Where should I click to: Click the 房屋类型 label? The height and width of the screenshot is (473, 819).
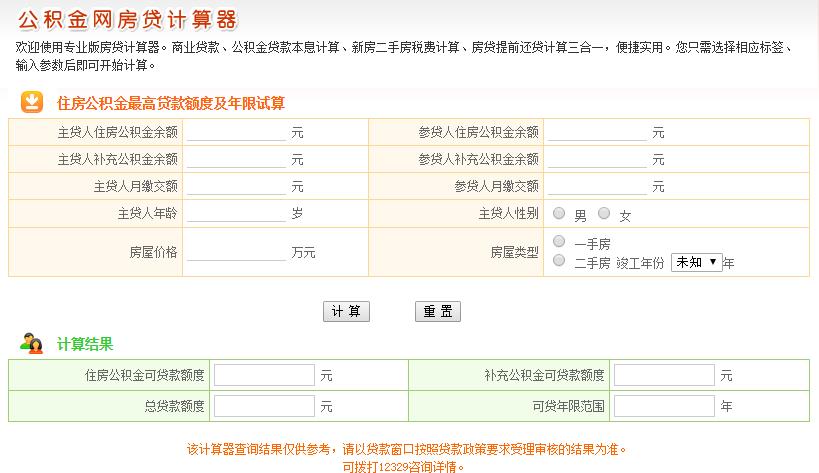click(x=514, y=253)
